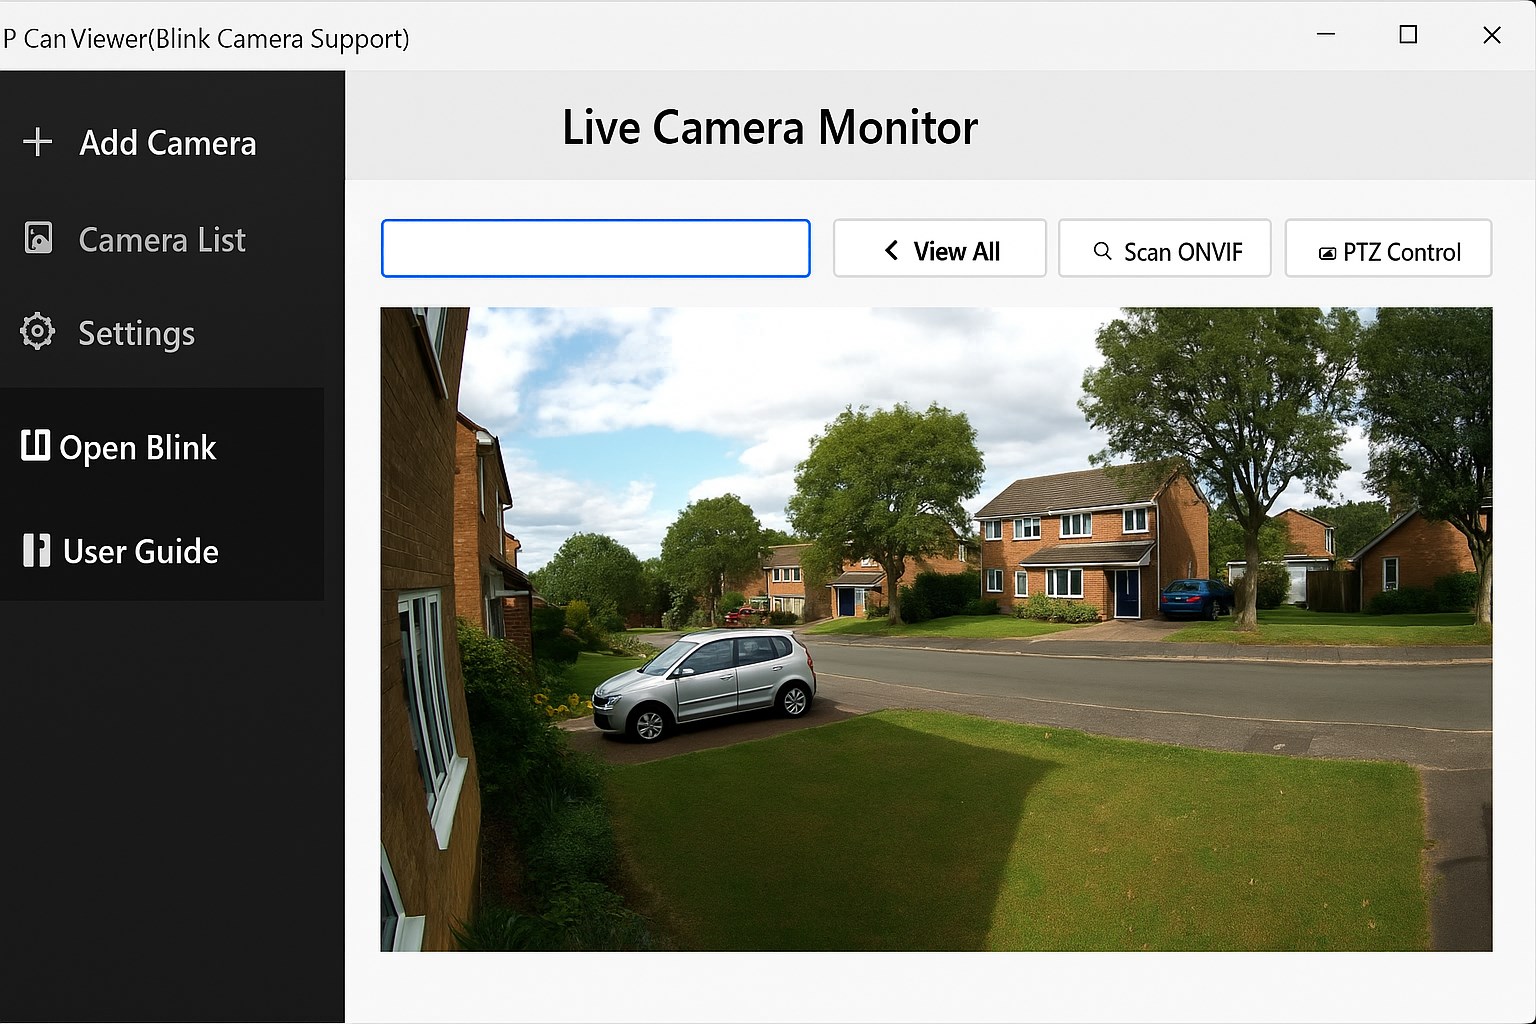This screenshot has width=1536, height=1024.
Task: Select the Camera List icon
Action: (38, 238)
